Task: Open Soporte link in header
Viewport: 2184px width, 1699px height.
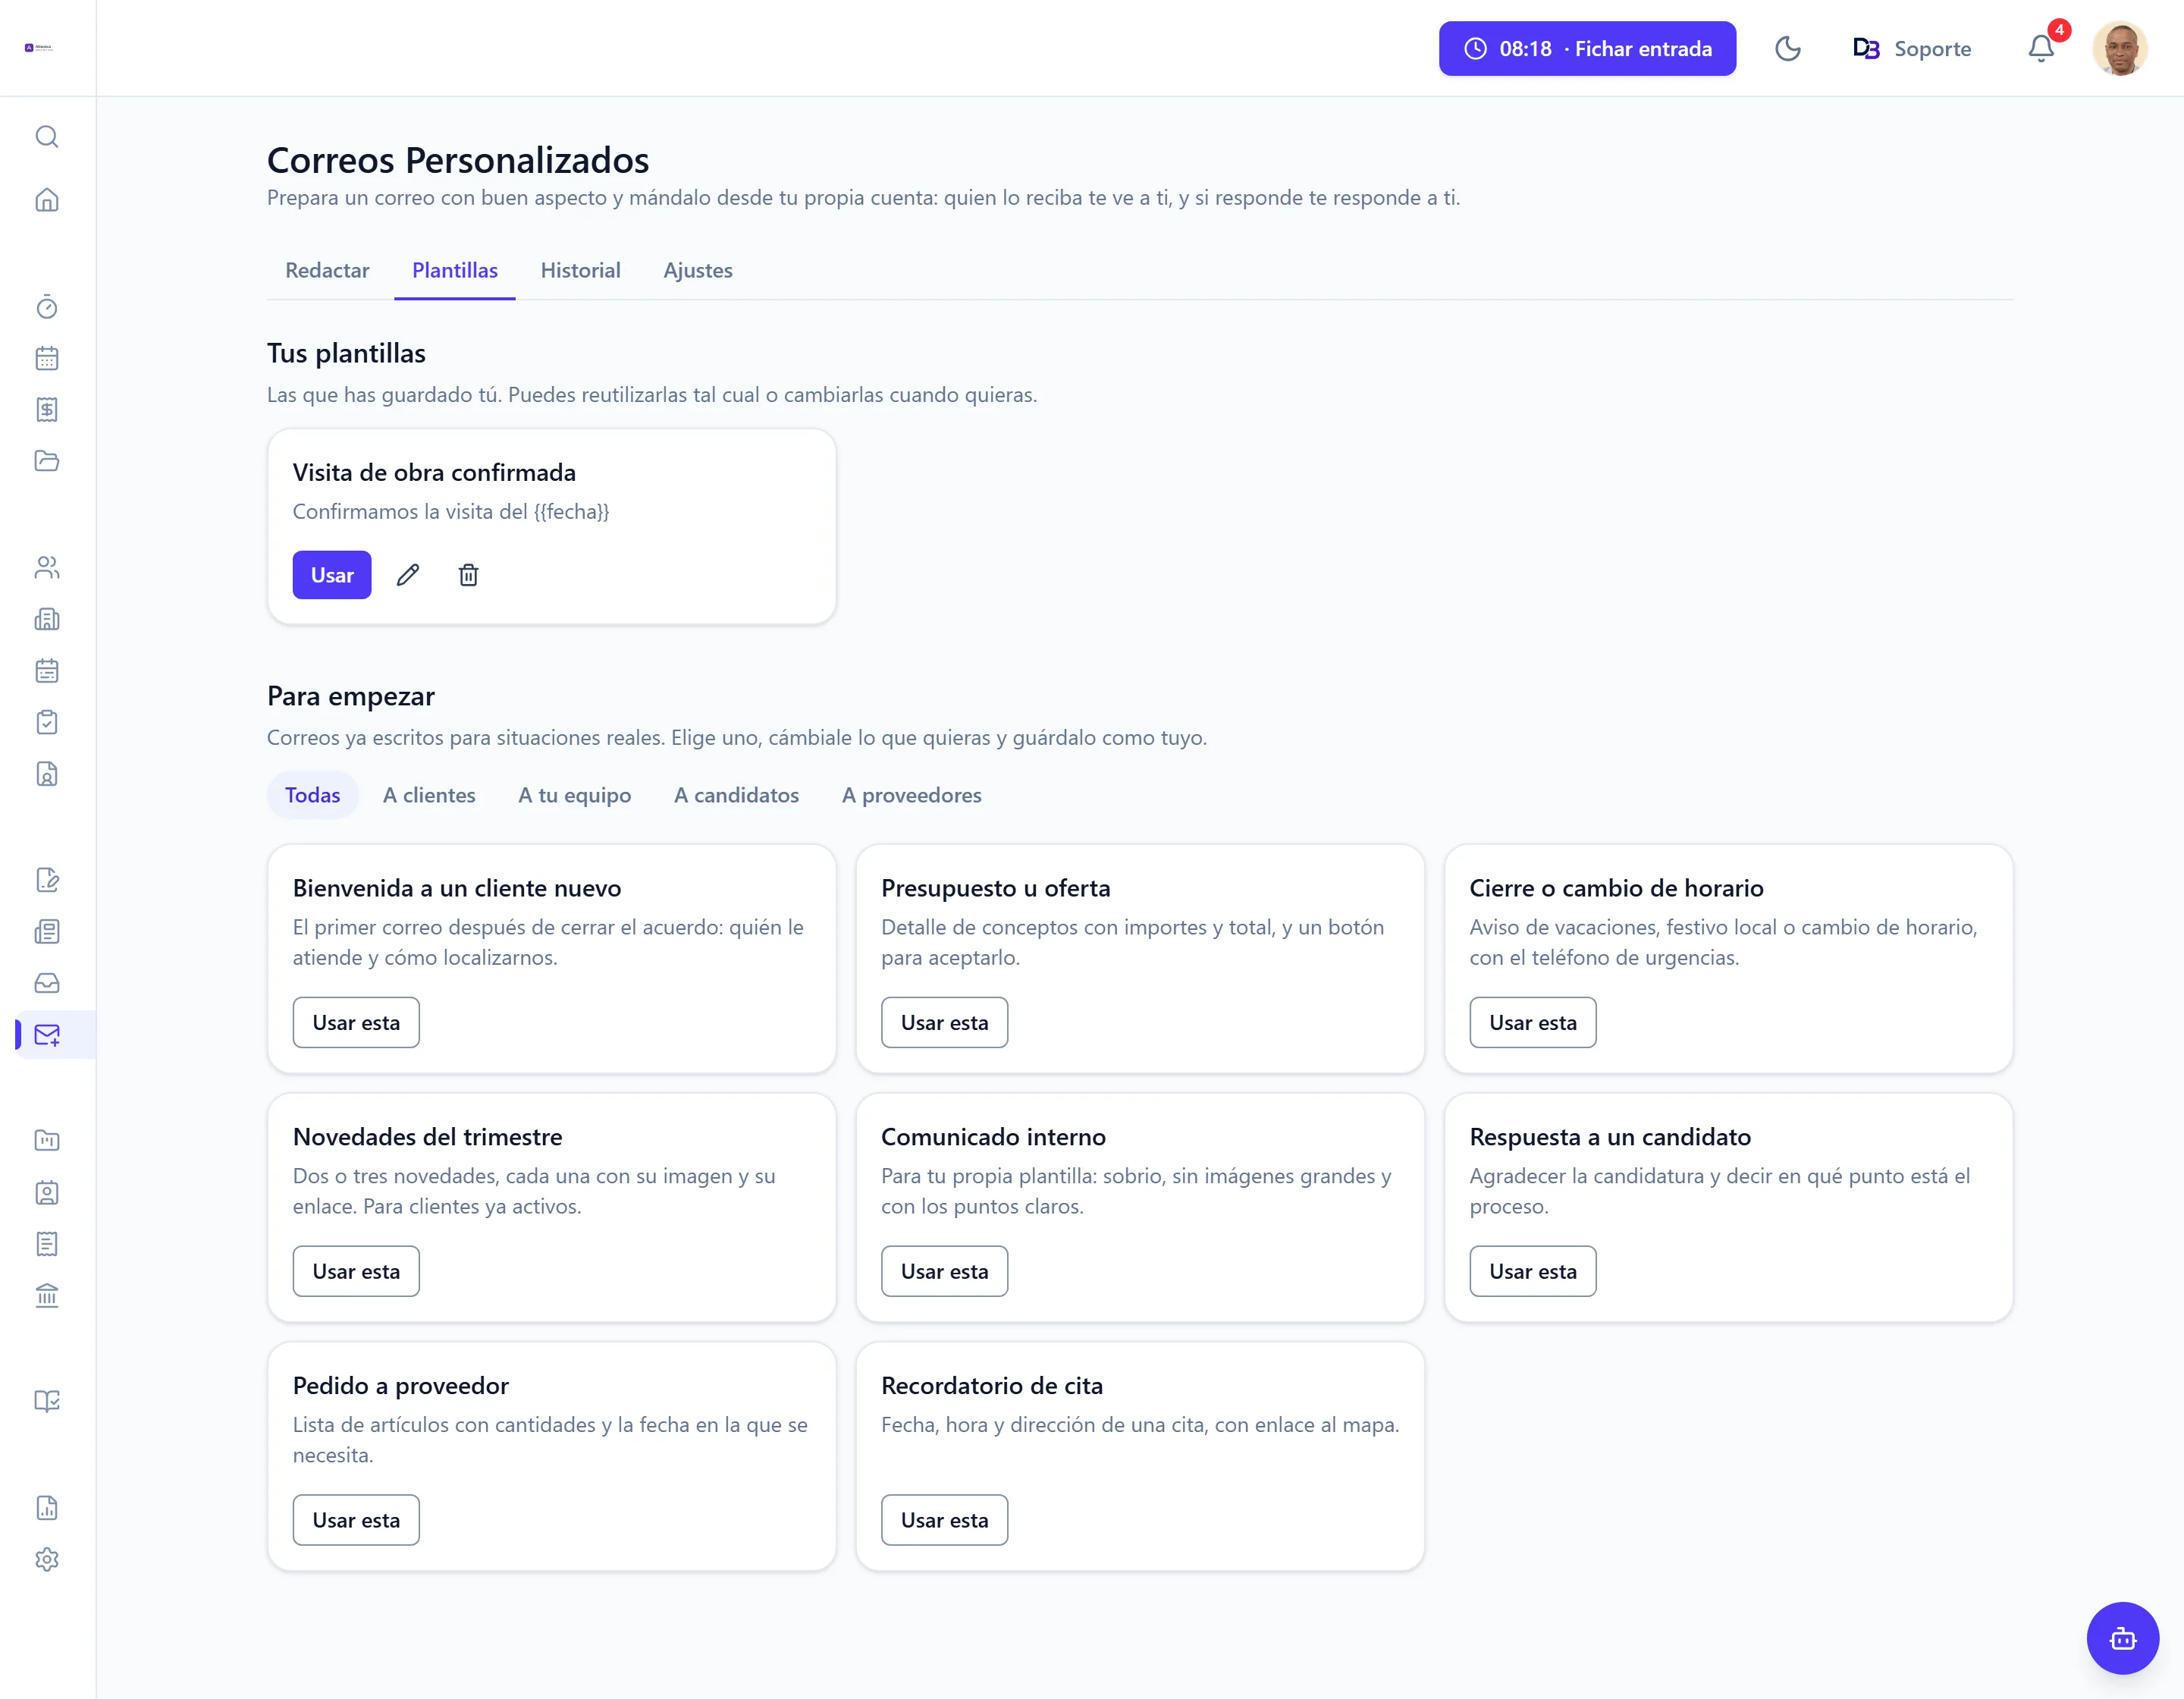Action: (x=1911, y=48)
